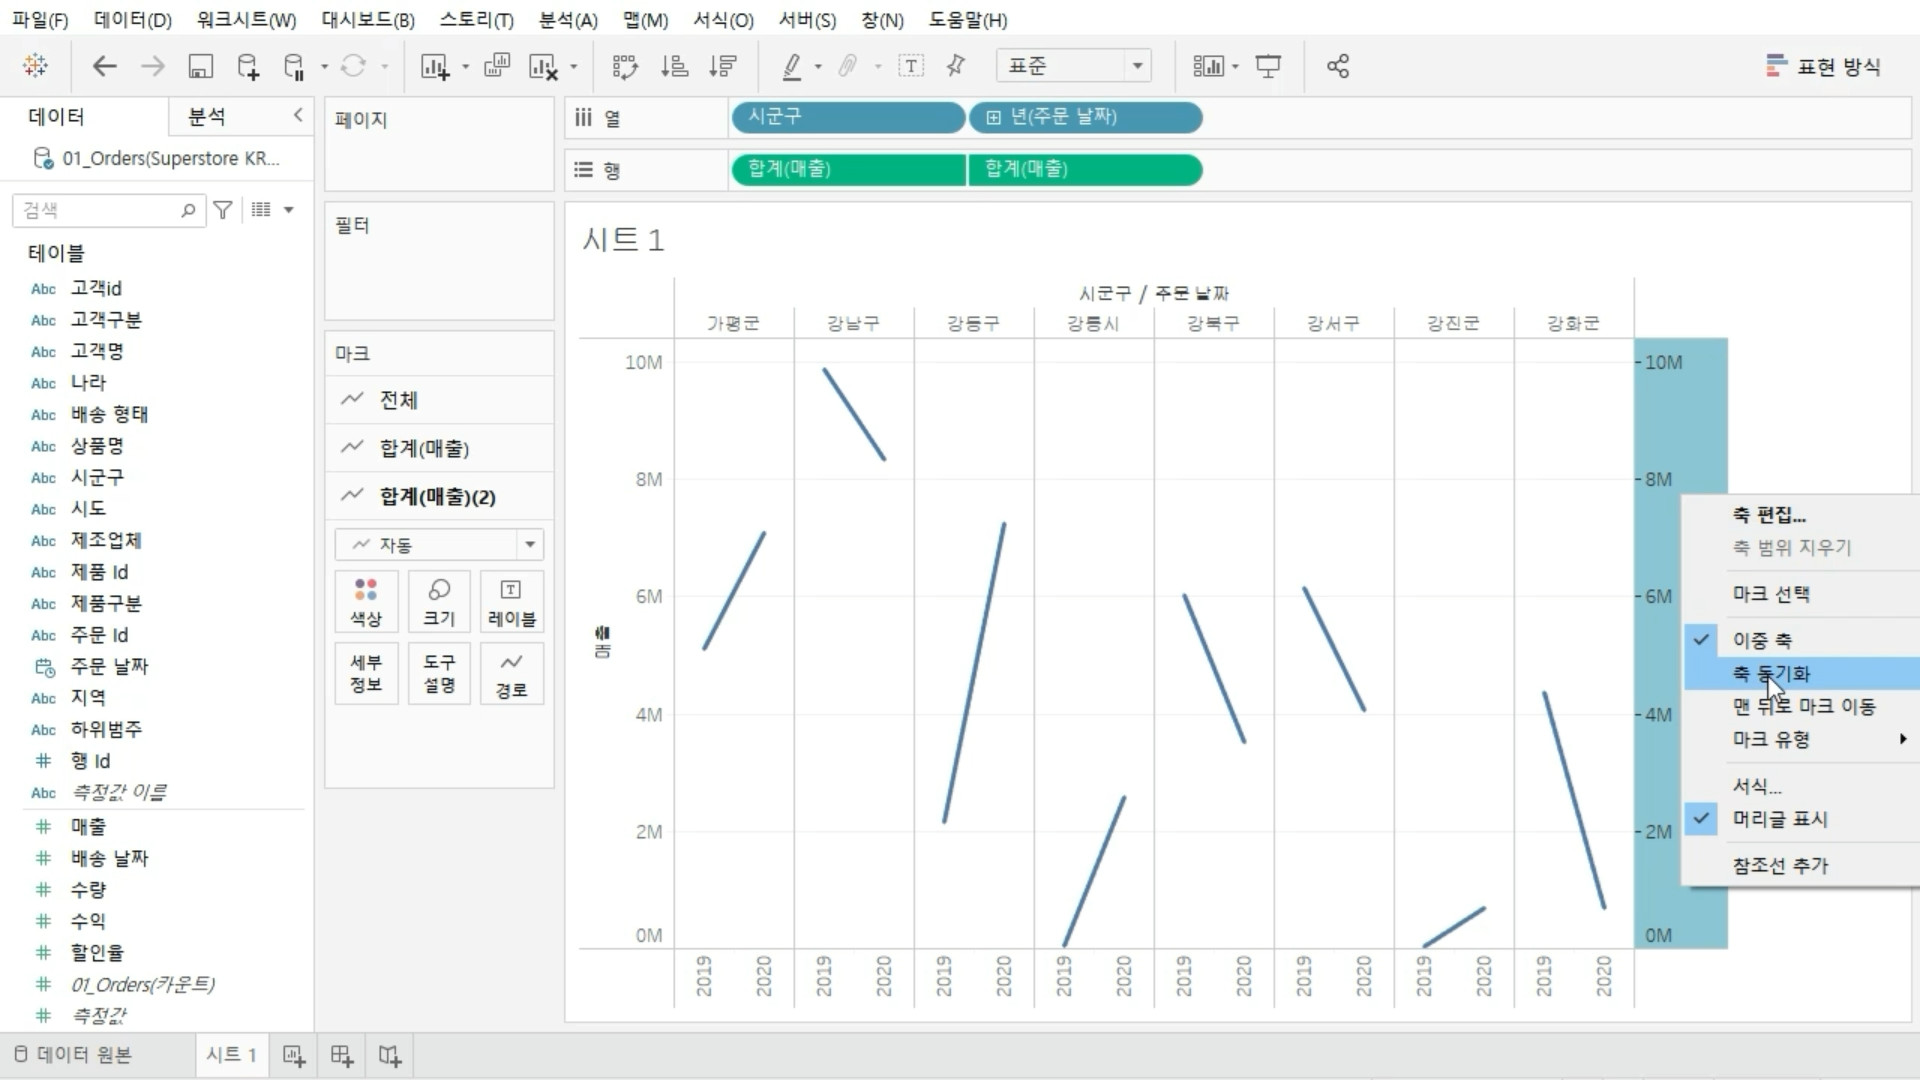Click the 레이블 marks card button
This screenshot has width=1920, height=1080.
(511, 601)
